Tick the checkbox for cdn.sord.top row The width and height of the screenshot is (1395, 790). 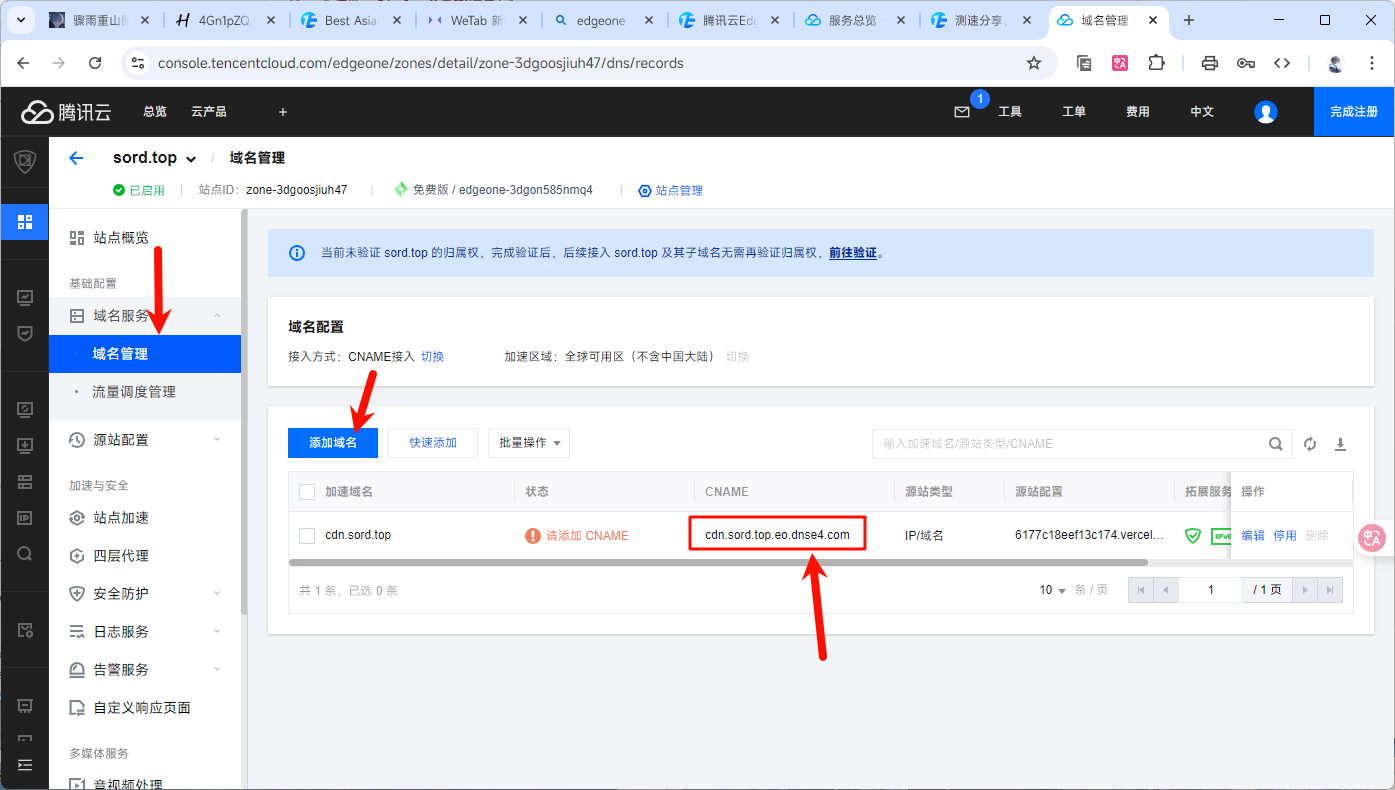coord(307,536)
